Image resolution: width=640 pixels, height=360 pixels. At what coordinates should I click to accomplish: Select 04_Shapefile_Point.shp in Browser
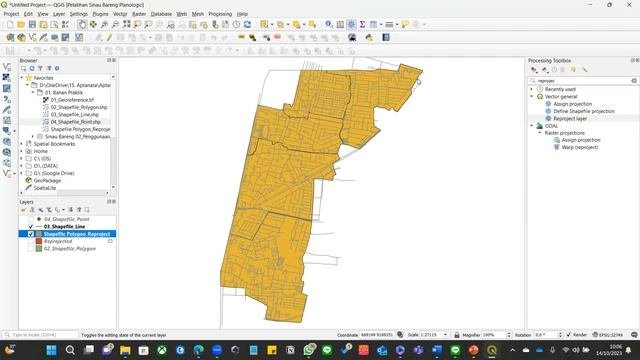pyautogui.click(x=76, y=122)
